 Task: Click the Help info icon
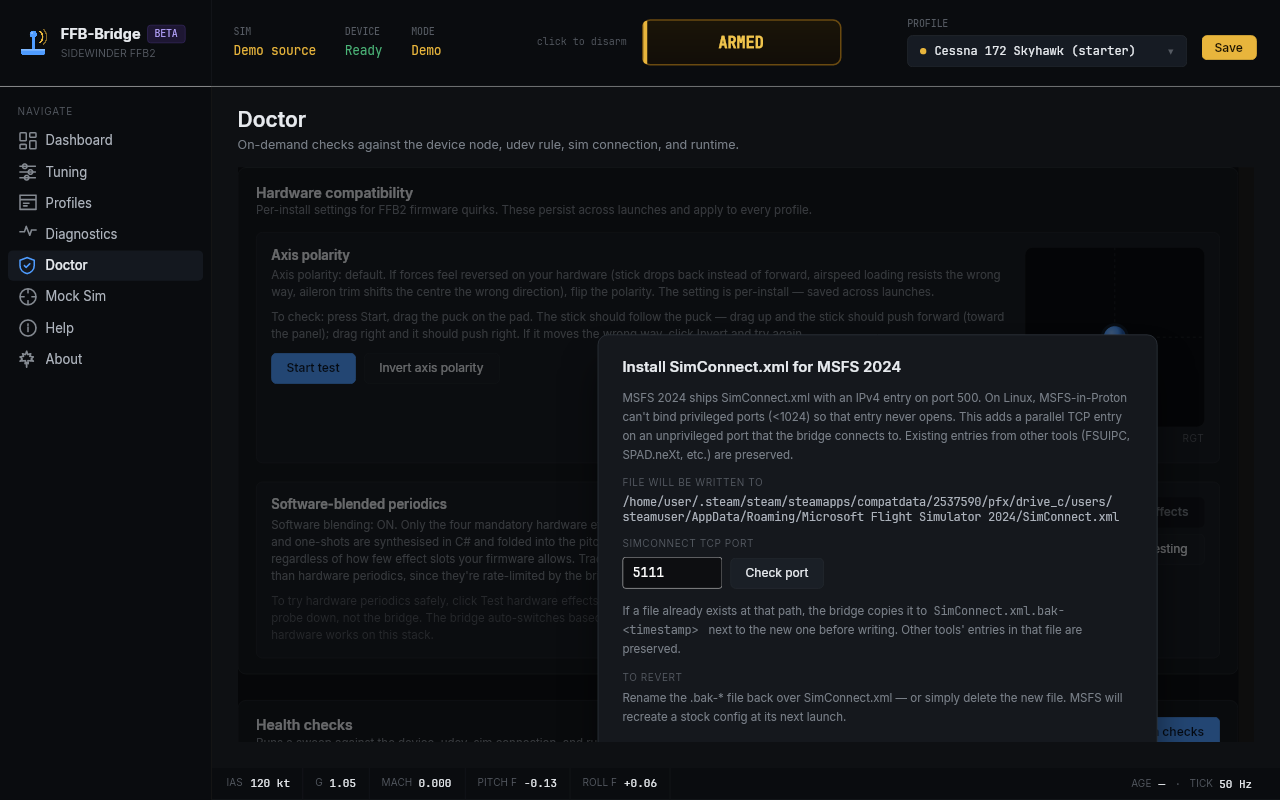(x=28, y=328)
